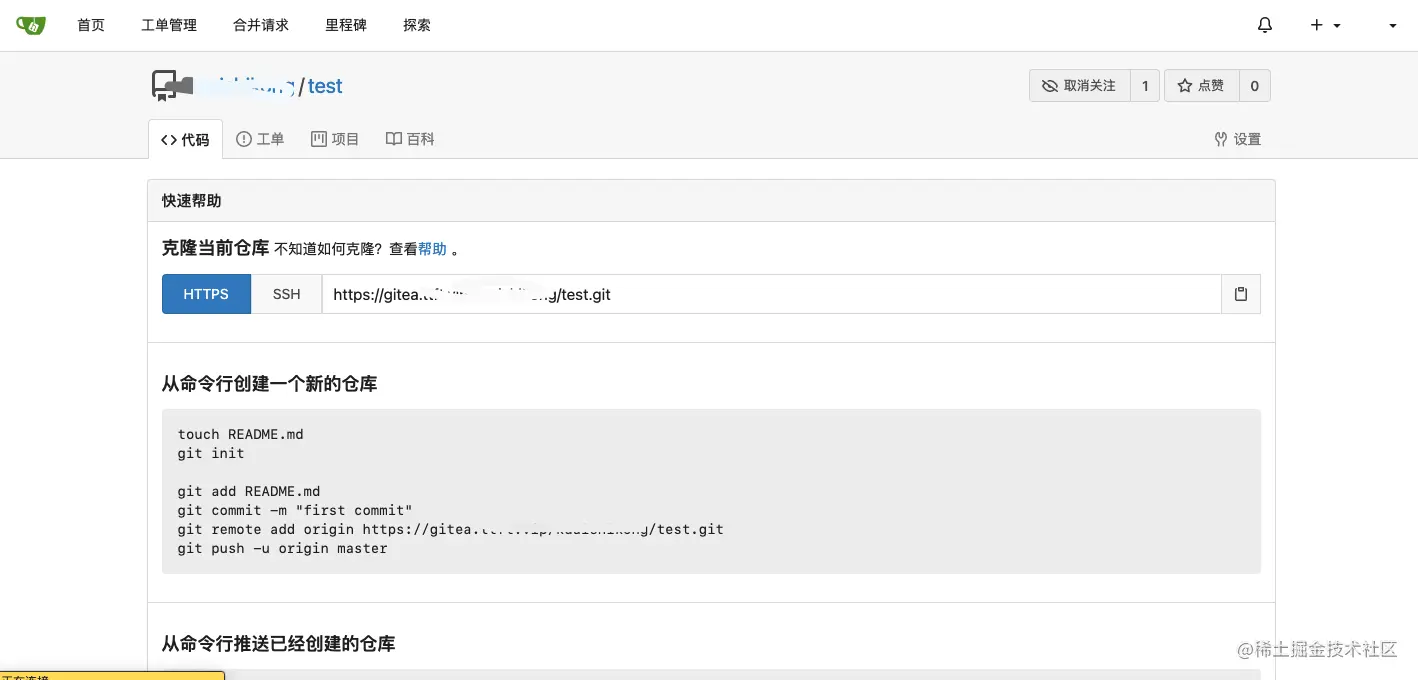
Task: Click heading 从命令行创建一个新的仓库
Action: coord(270,384)
